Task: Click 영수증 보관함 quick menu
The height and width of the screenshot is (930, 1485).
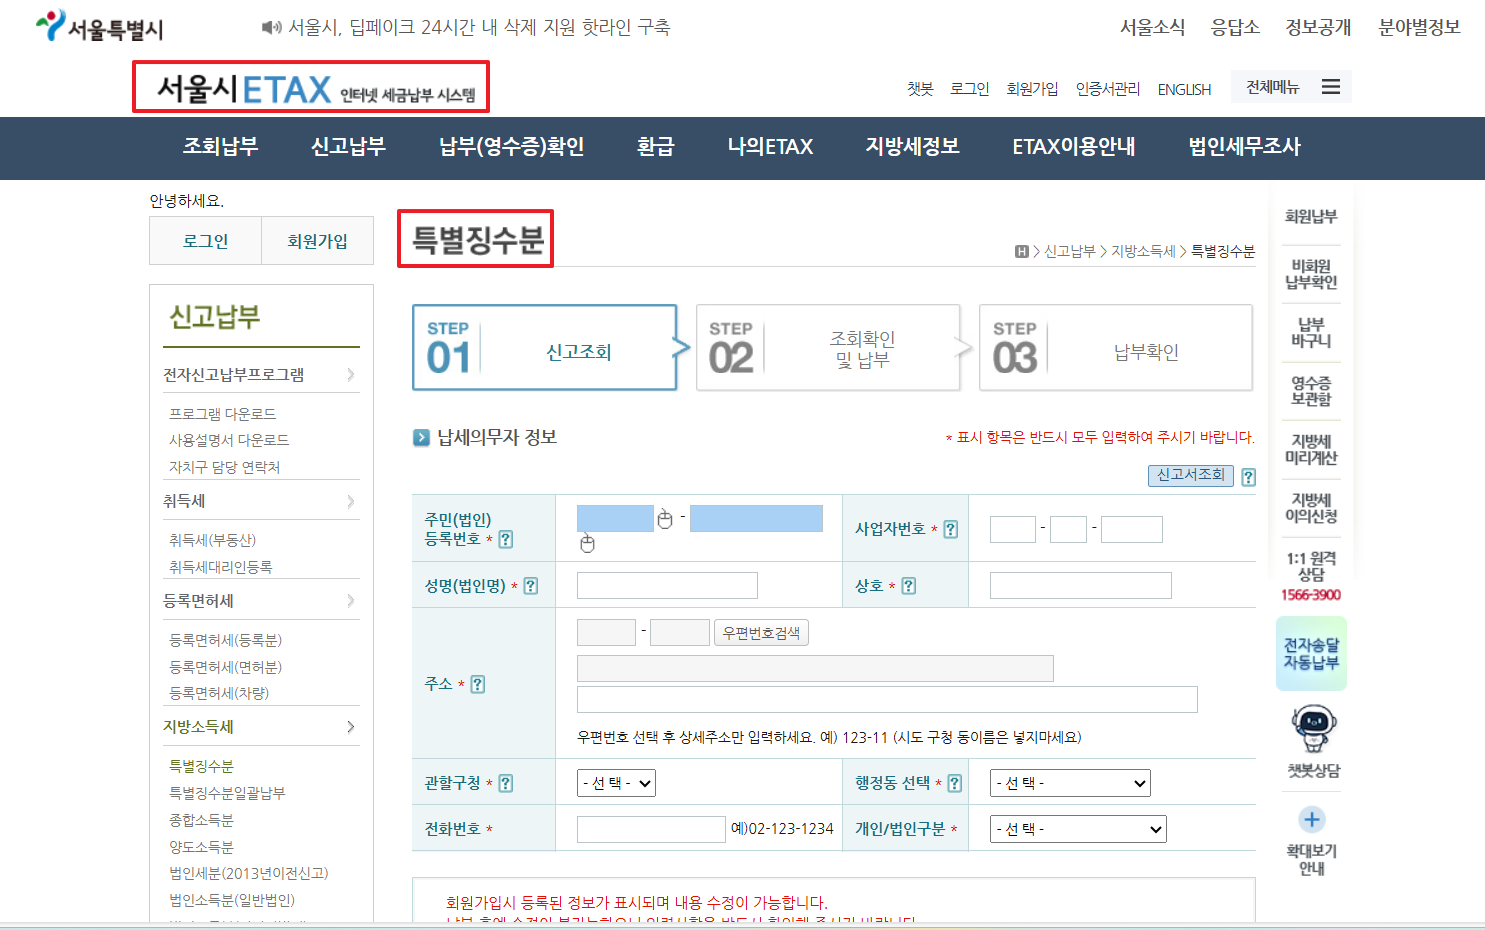Action: pyautogui.click(x=1311, y=391)
